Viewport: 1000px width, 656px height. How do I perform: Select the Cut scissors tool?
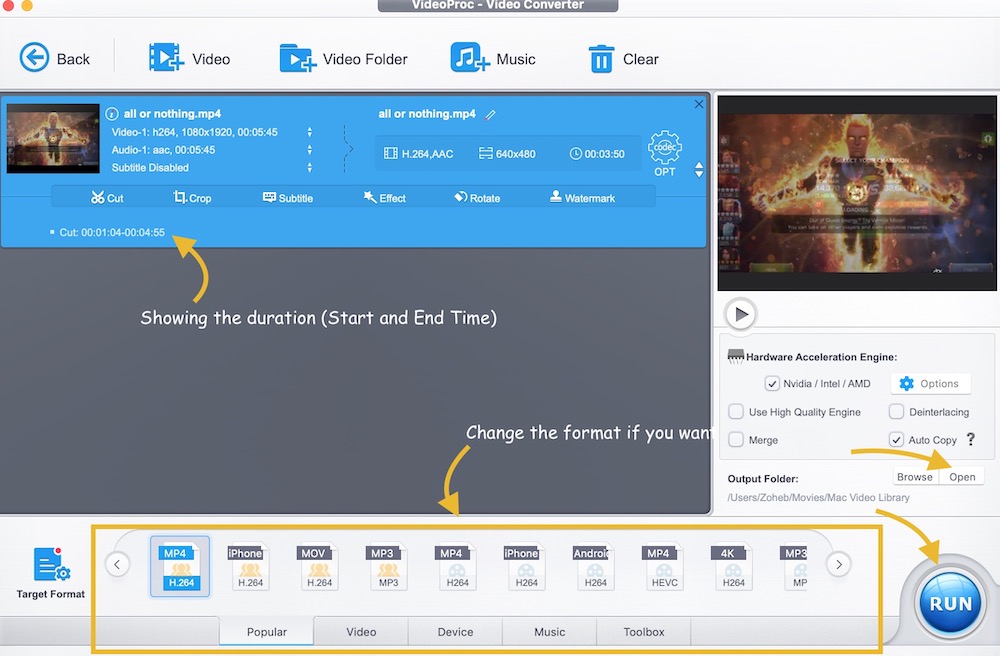pos(98,198)
